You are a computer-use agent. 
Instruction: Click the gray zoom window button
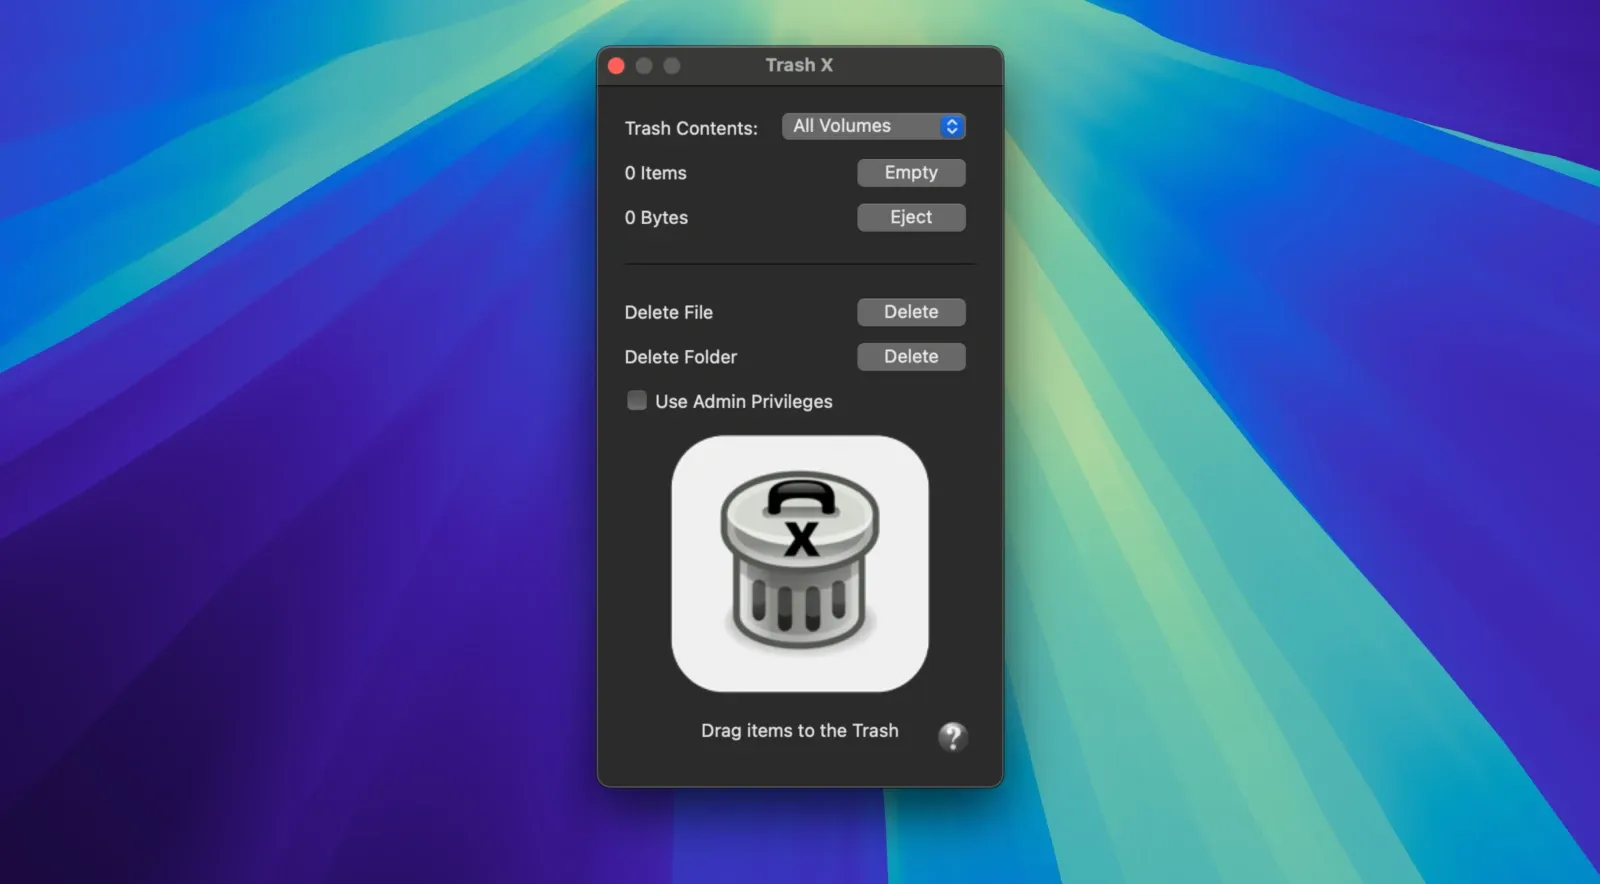[672, 66]
